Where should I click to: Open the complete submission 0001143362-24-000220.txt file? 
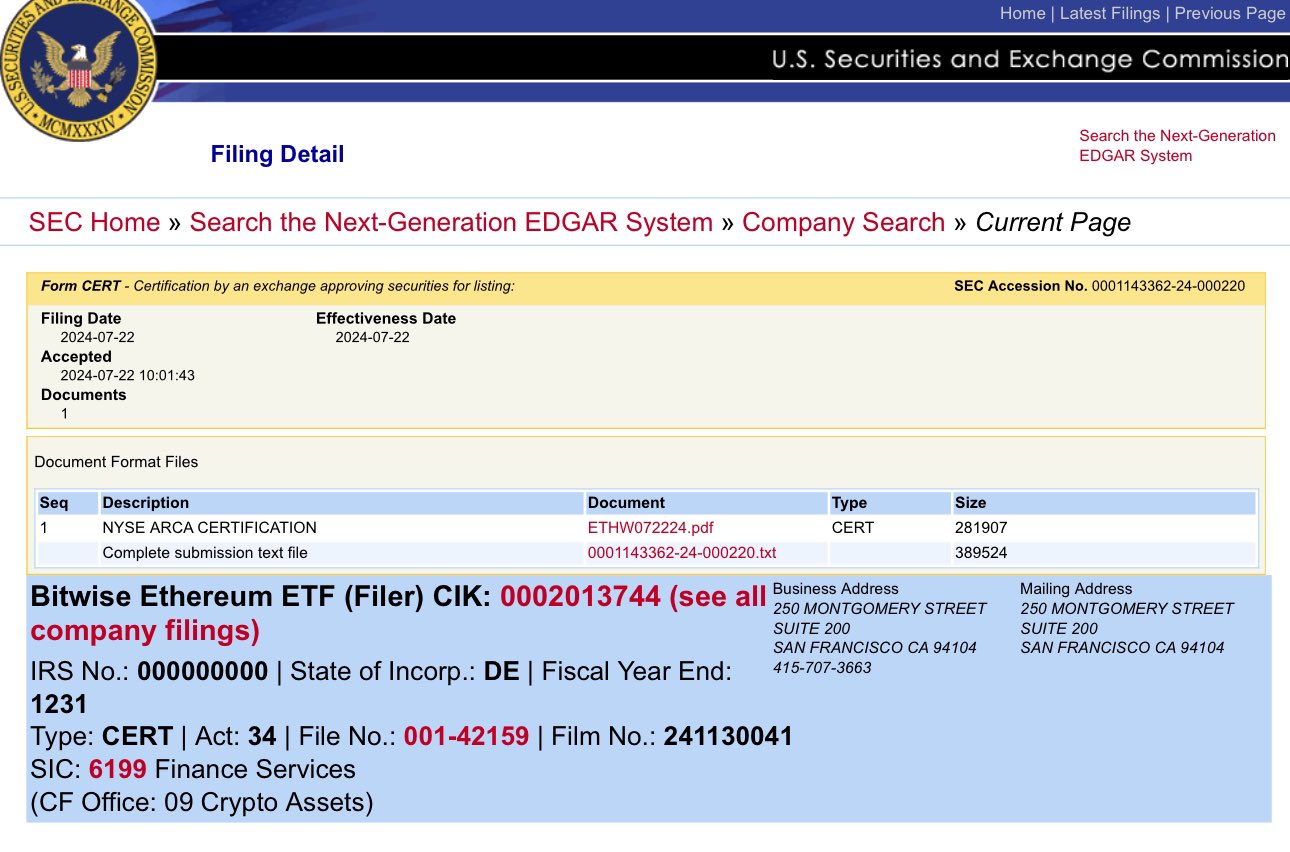click(x=681, y=552)
